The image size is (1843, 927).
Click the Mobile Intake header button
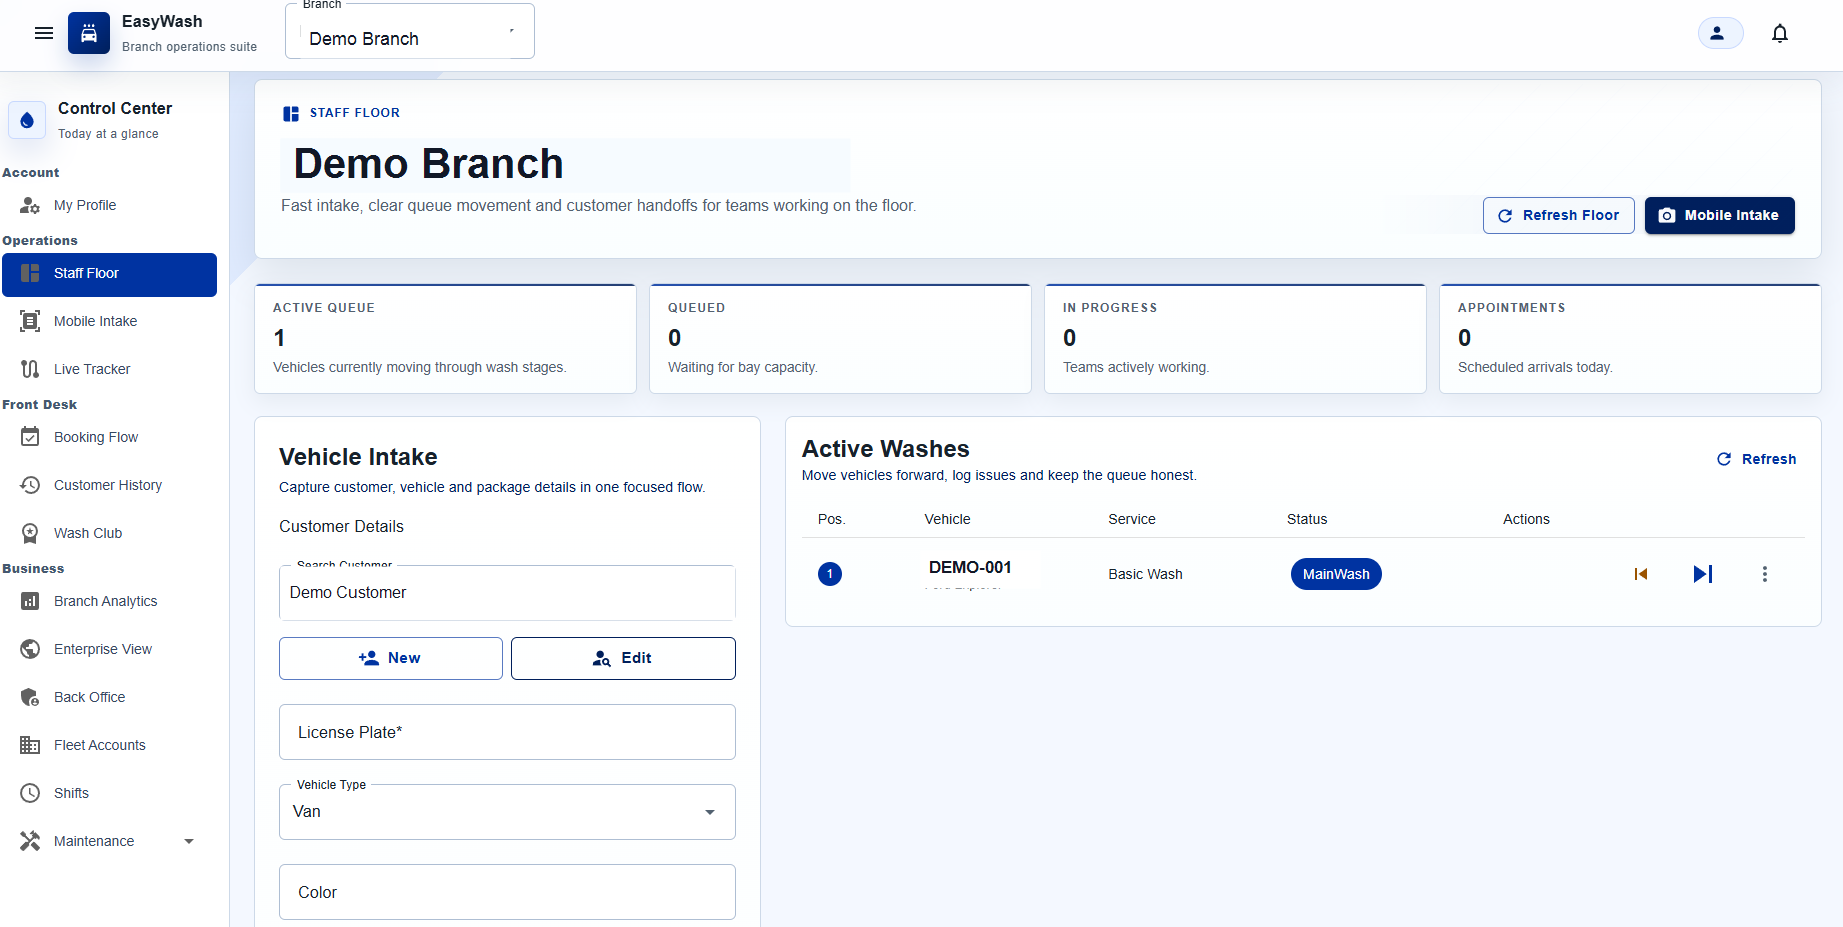click(x=1719, y=215)
